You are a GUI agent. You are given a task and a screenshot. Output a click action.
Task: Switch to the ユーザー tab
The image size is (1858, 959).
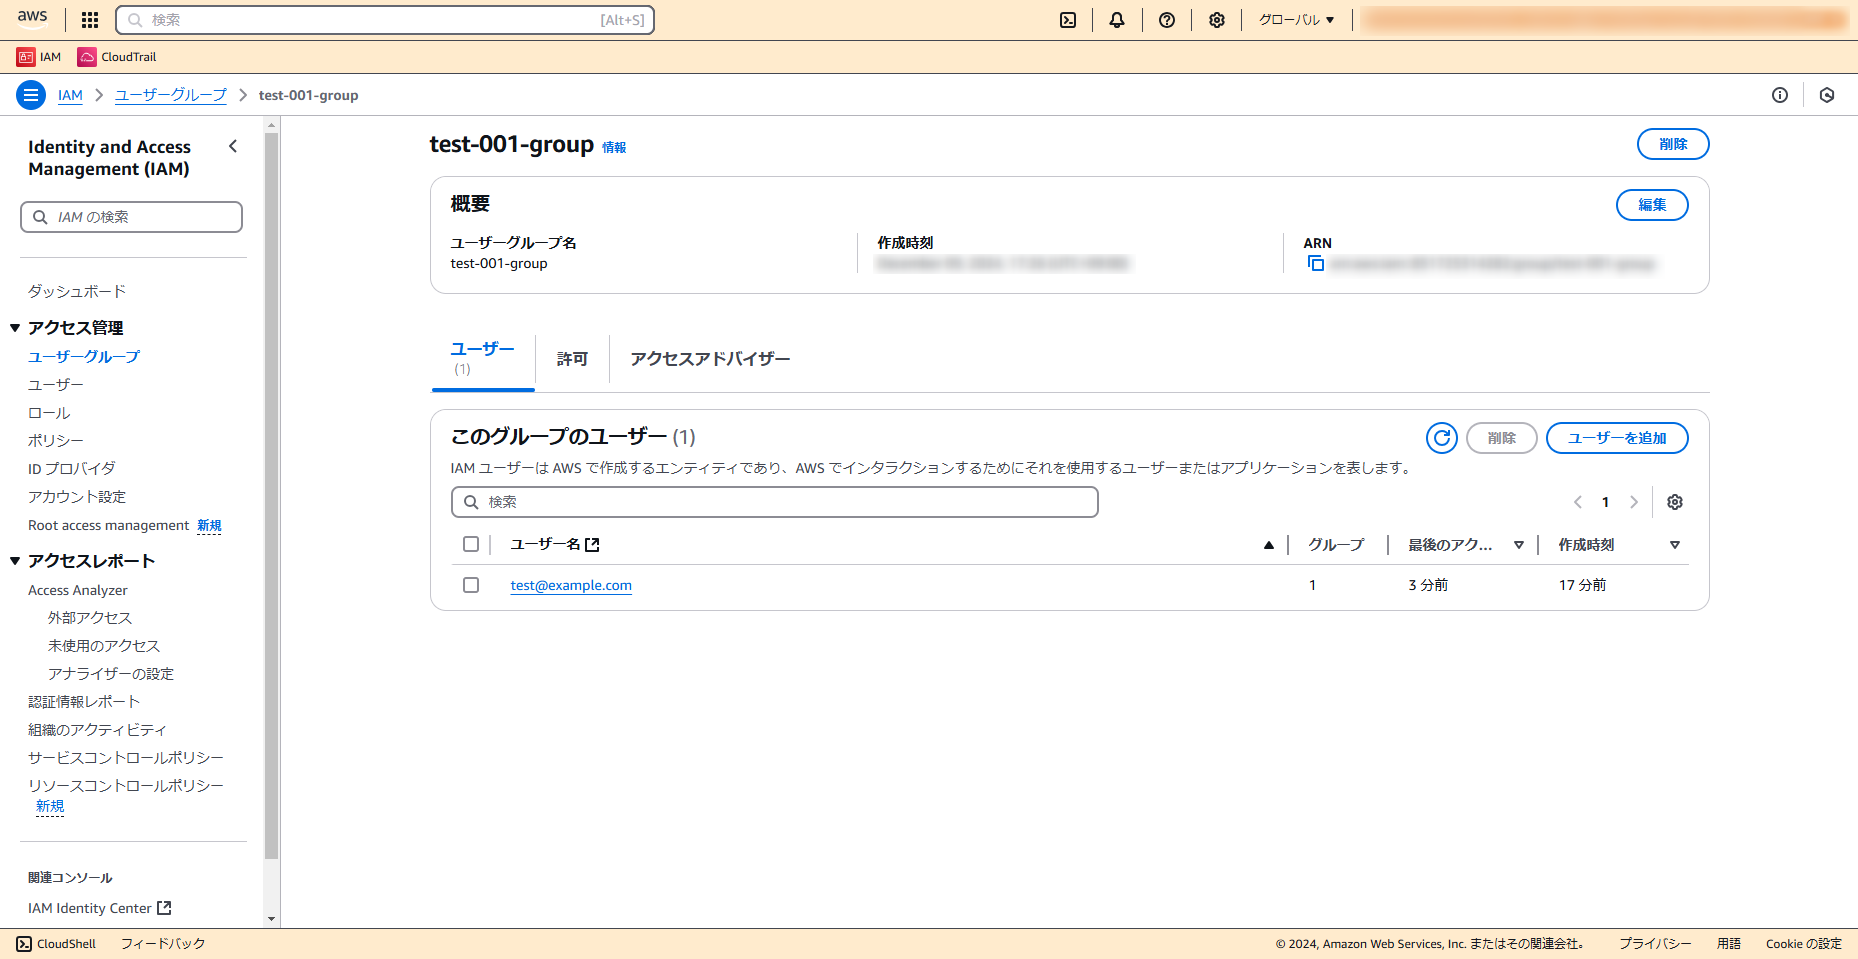(x=483, y=359)
